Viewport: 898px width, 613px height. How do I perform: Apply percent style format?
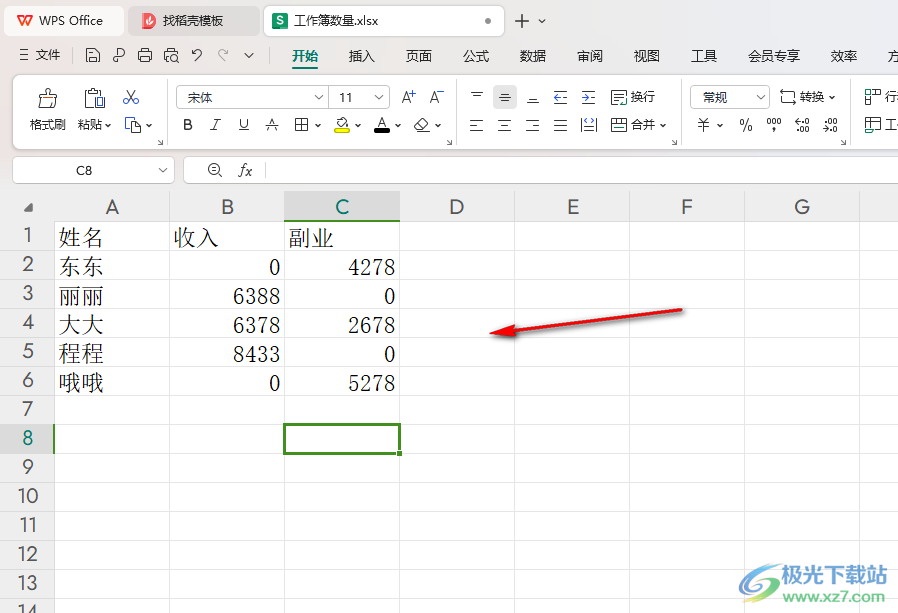coord(746,125)
